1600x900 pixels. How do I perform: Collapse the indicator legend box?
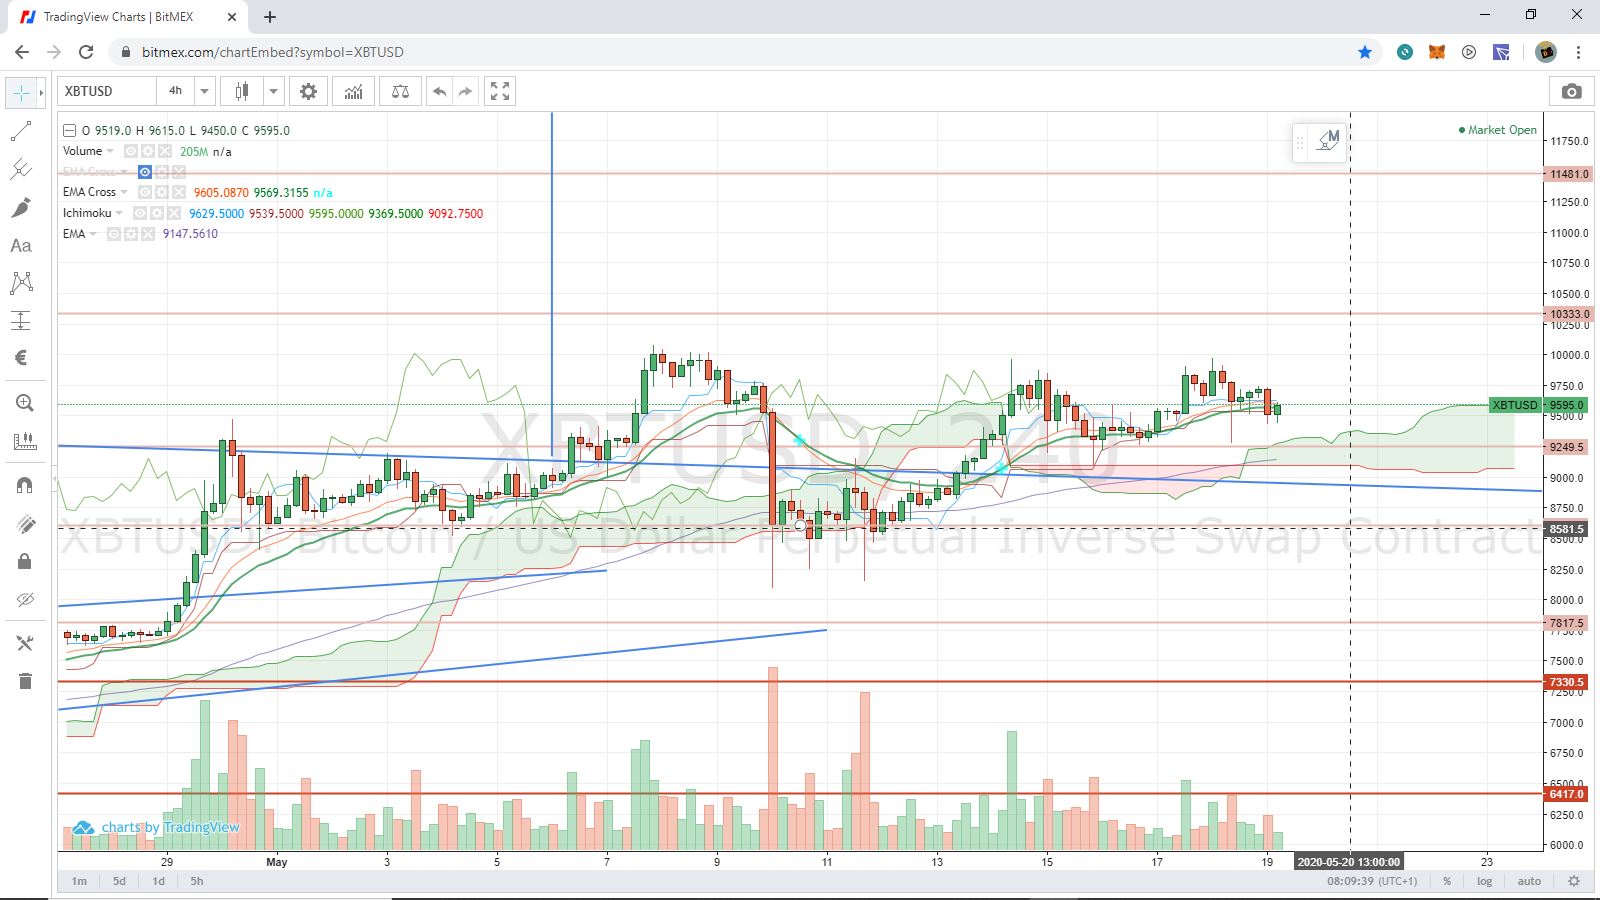click(69, 131)
